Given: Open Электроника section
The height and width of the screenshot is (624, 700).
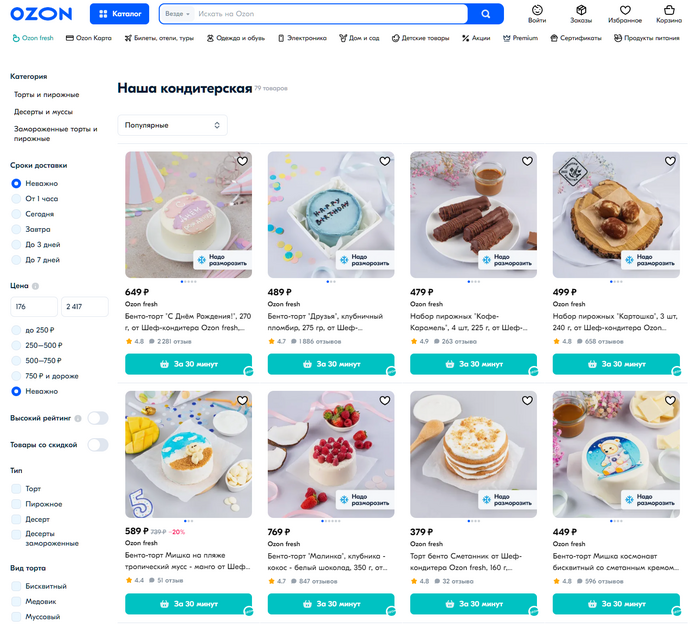Looking at the screenshot, I should click(x=302, y=38).
